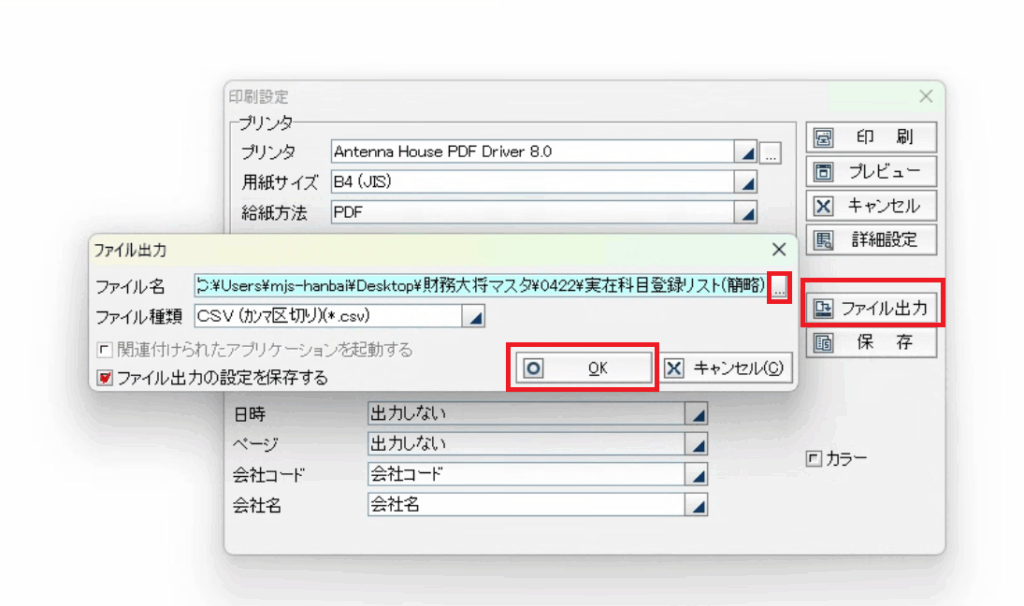The image size is (1024, 606).
Task: Toggle the カラー checkbox
Action: pyautogui.click(x=813, y=459)
